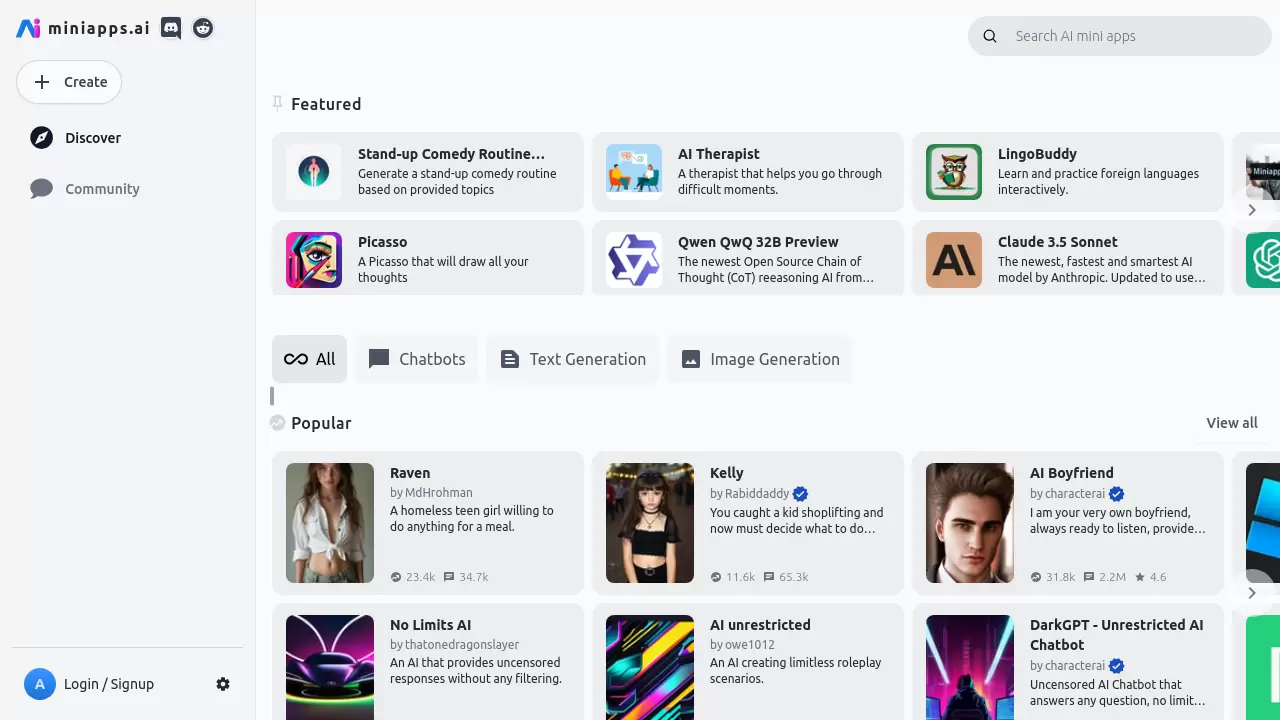Click author owe1012
1280x720 pixels.
[x=750, y=645]
